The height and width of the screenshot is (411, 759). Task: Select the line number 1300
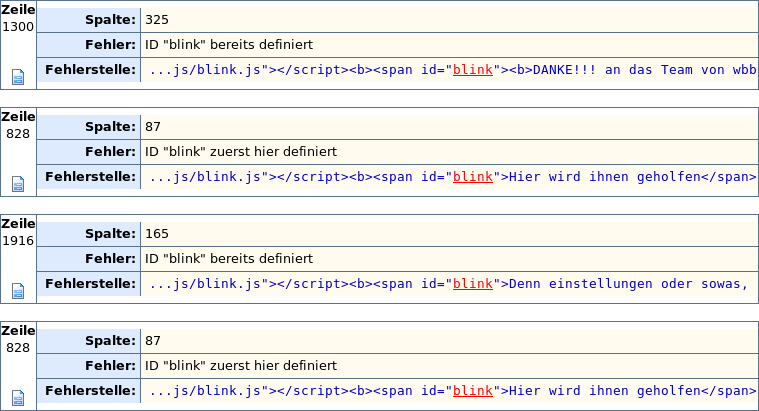click(x=18, y=26)
